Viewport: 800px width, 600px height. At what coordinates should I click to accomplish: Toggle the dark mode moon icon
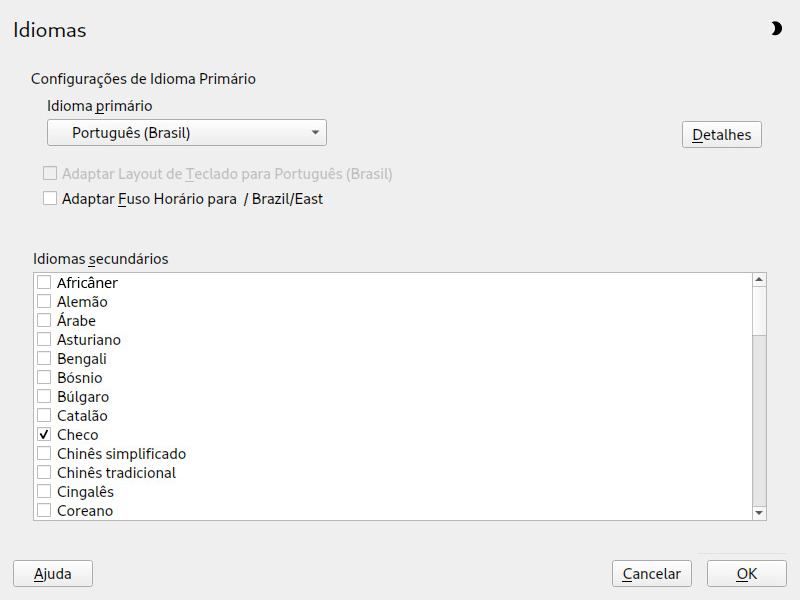coord(776,29)
